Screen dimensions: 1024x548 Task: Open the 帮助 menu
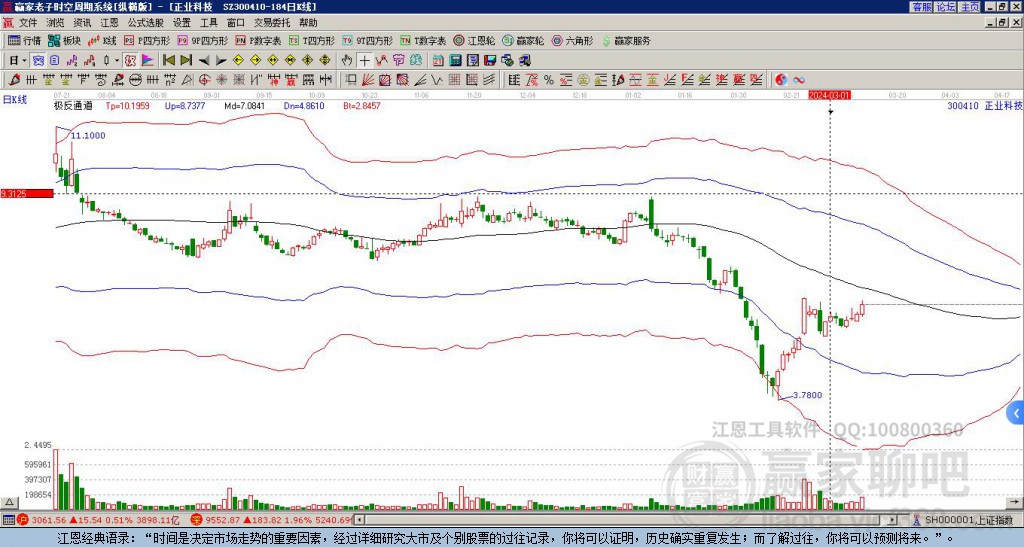click(x=308, y=23)
